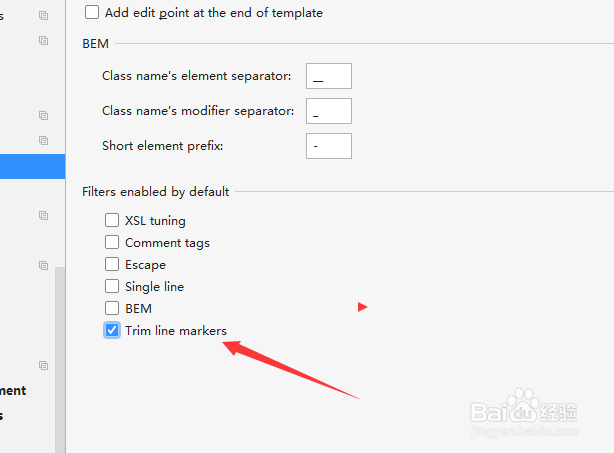Enable Add edit point at end of template

coord(92,13)
